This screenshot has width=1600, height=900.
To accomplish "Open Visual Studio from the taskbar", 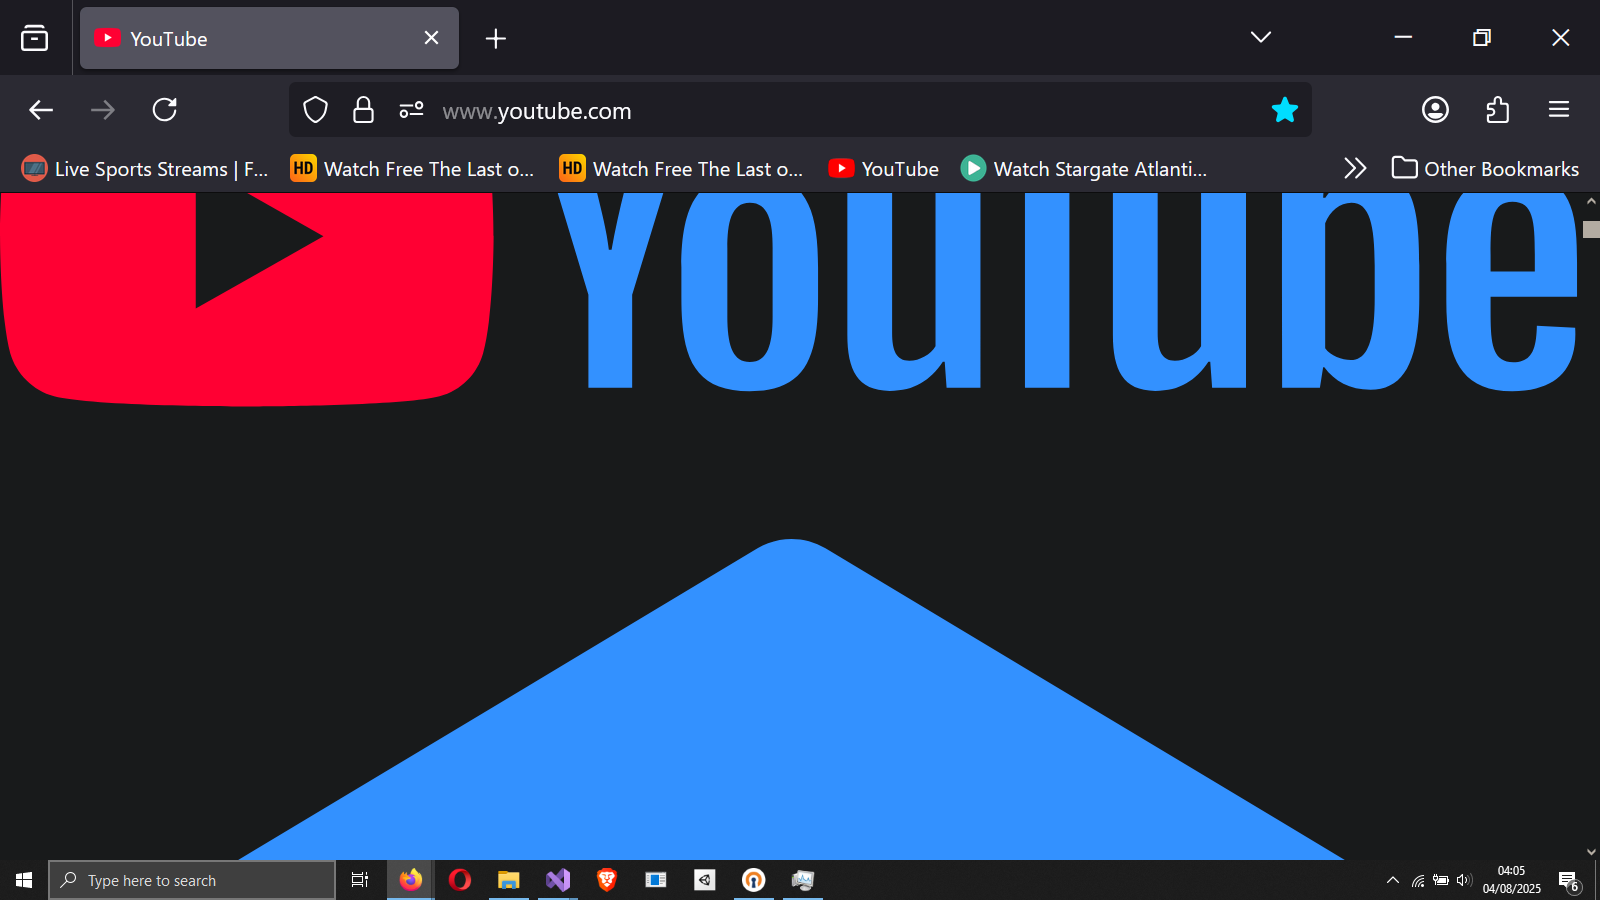I will 558,880.
